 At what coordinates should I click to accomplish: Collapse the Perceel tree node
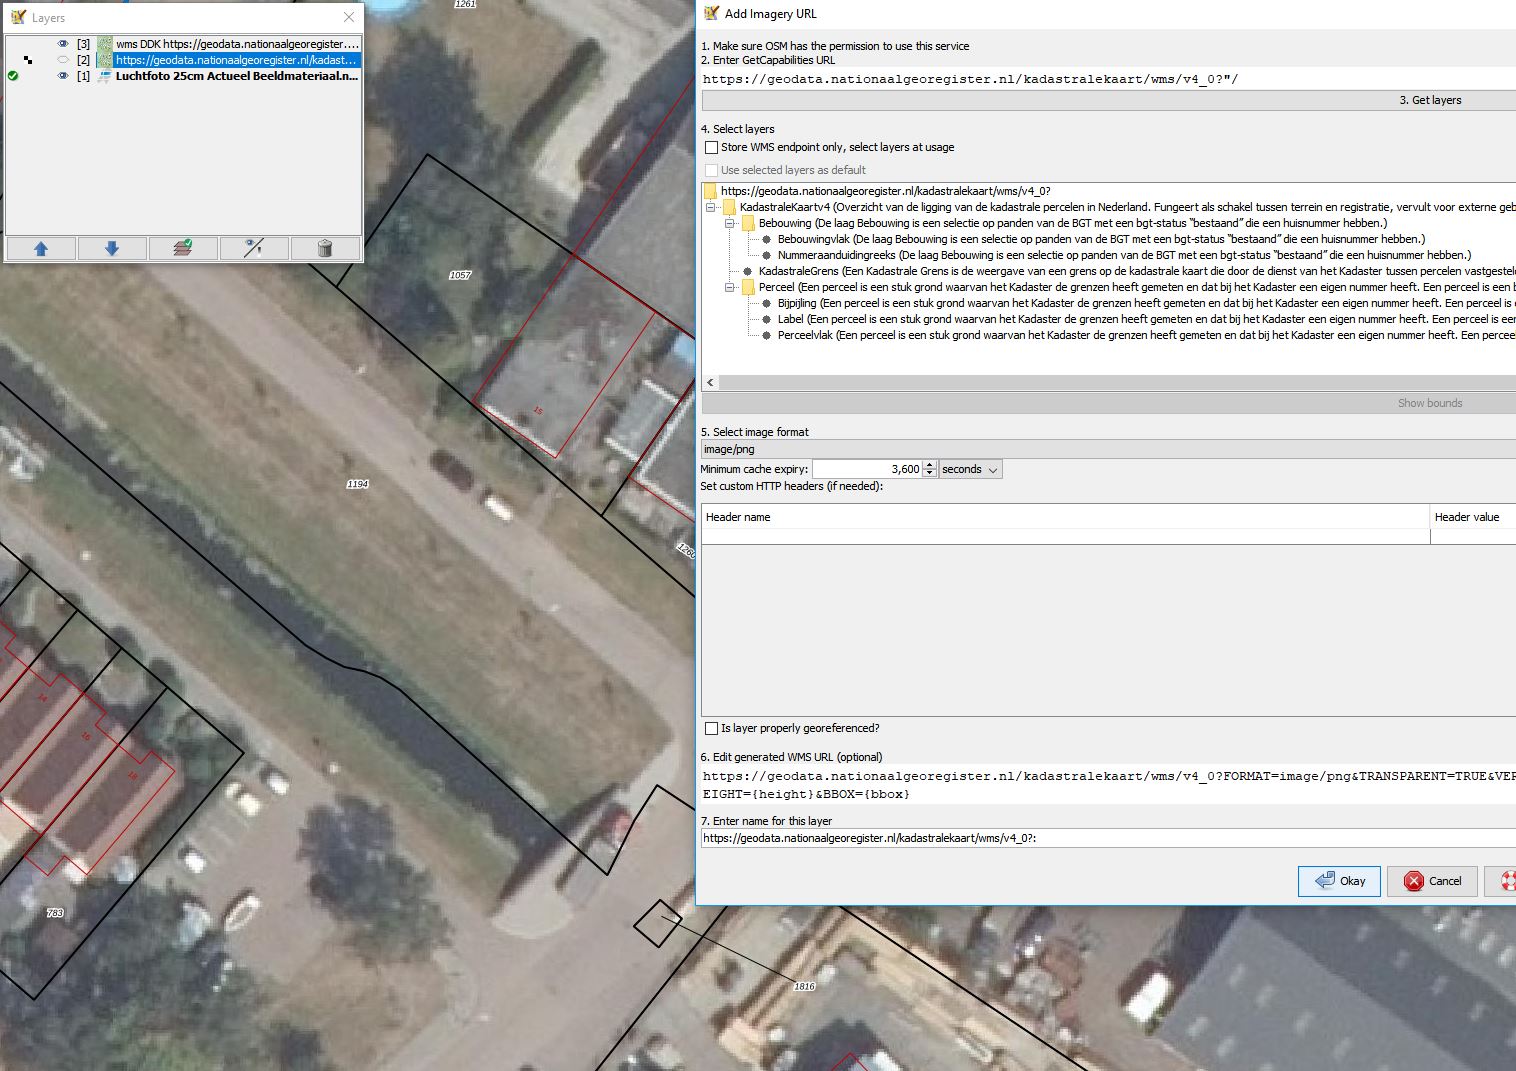730,287
